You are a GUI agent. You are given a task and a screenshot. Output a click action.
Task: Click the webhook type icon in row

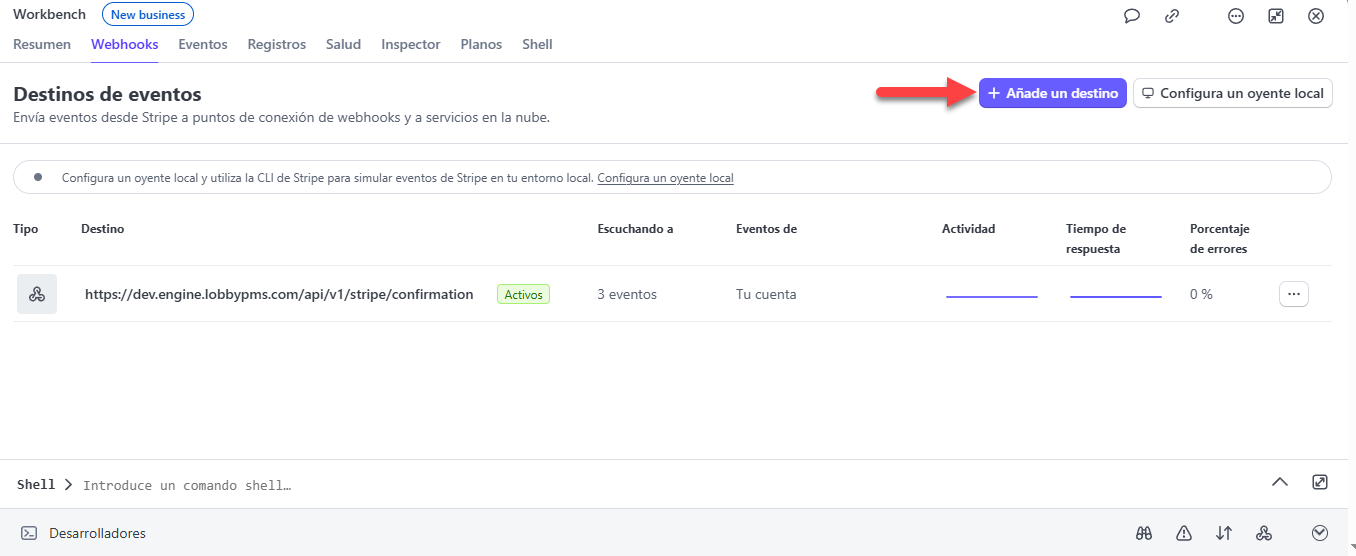tap(37, 294)
